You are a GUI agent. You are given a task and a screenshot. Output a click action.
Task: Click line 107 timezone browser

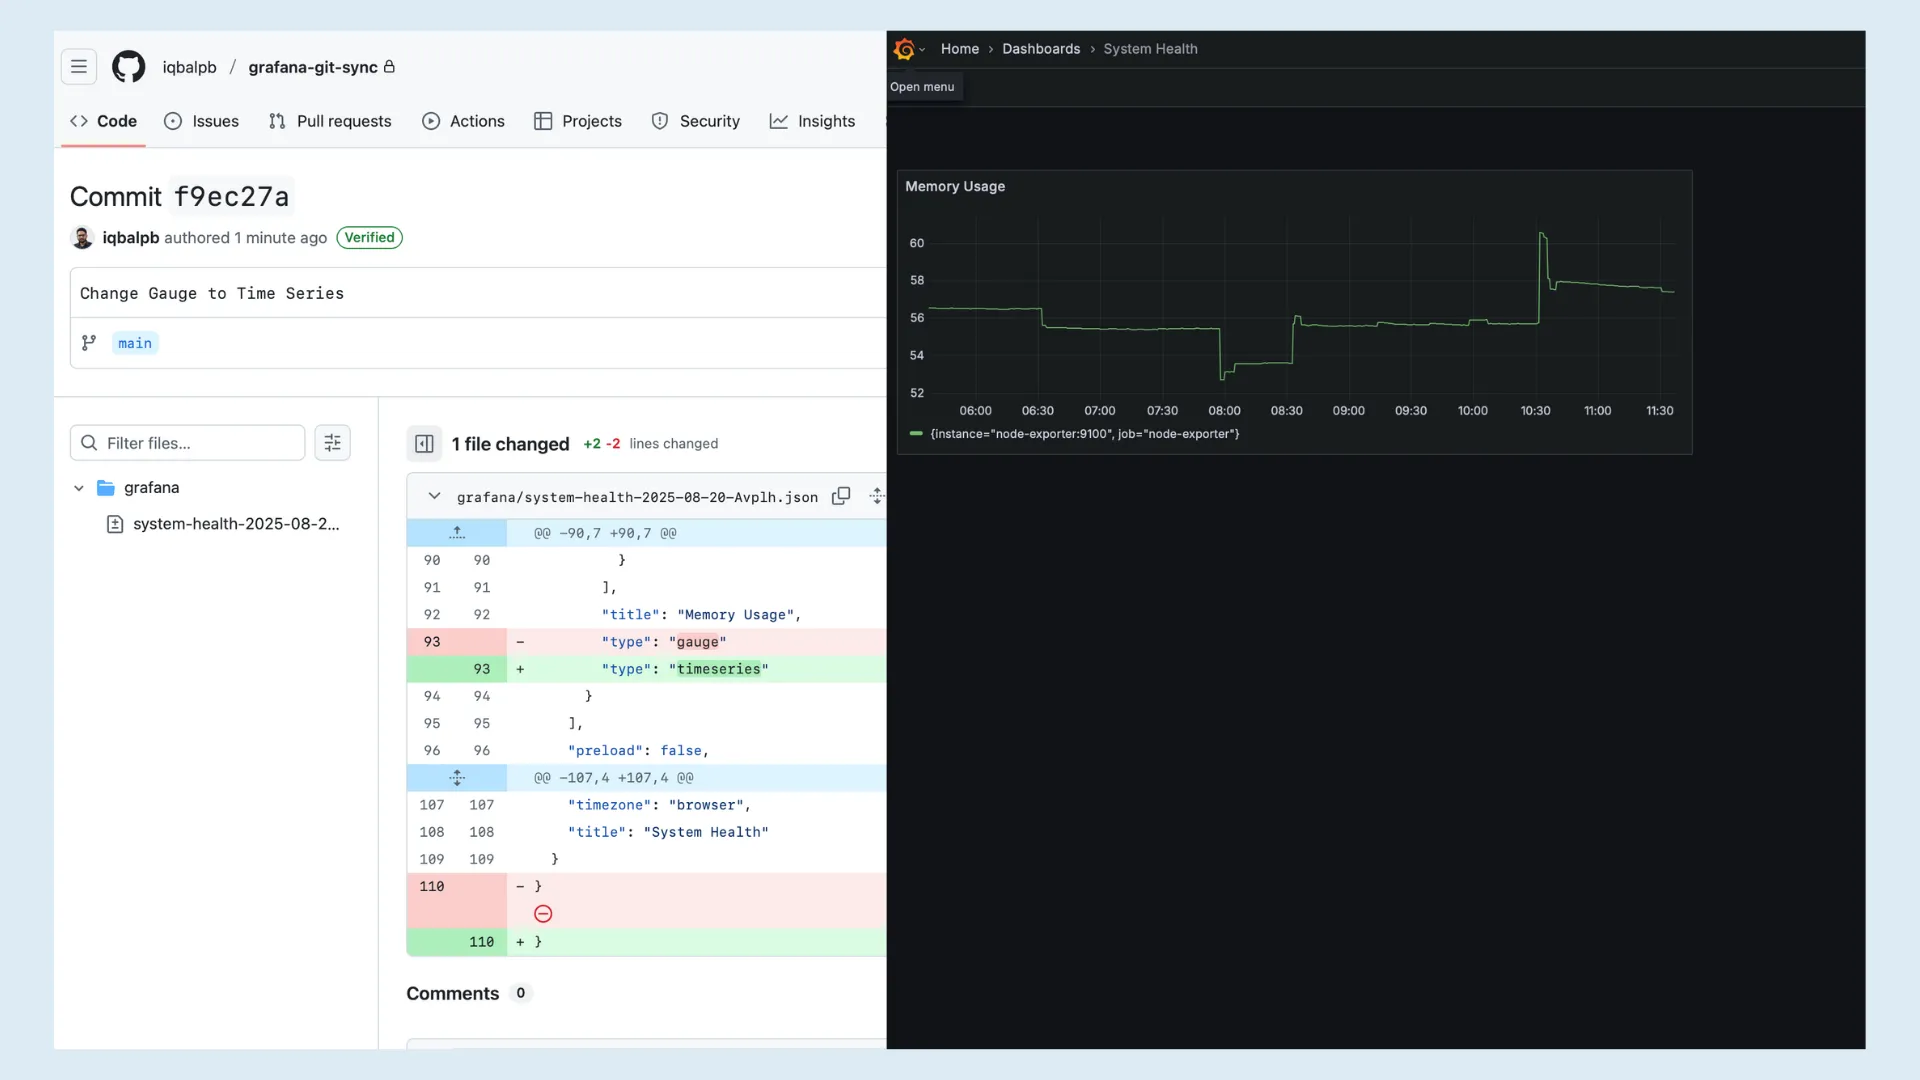tap(646, 805)
